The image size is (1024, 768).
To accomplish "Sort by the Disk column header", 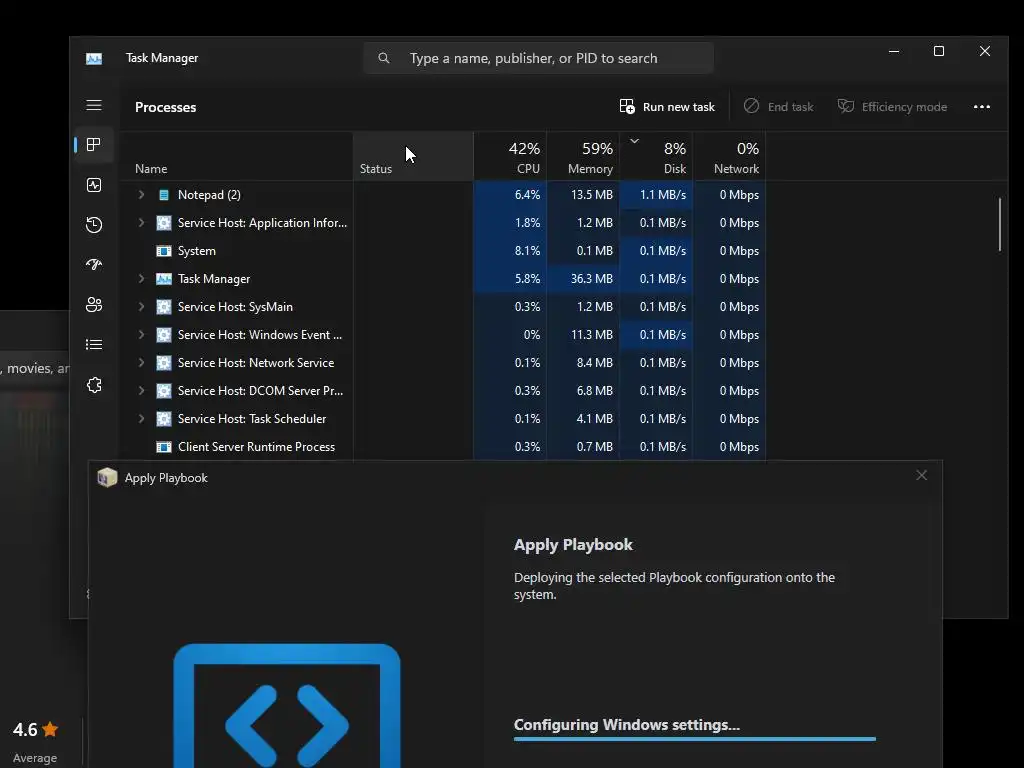I will pos(656,157).
